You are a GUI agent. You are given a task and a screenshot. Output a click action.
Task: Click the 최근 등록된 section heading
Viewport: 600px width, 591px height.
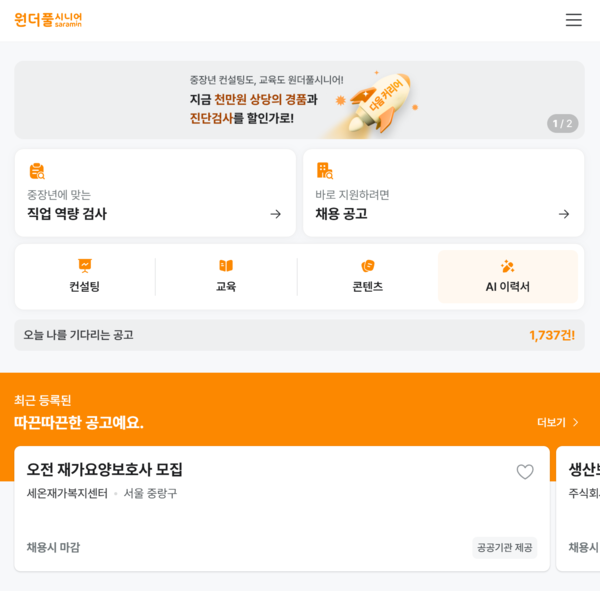(42, 400)
